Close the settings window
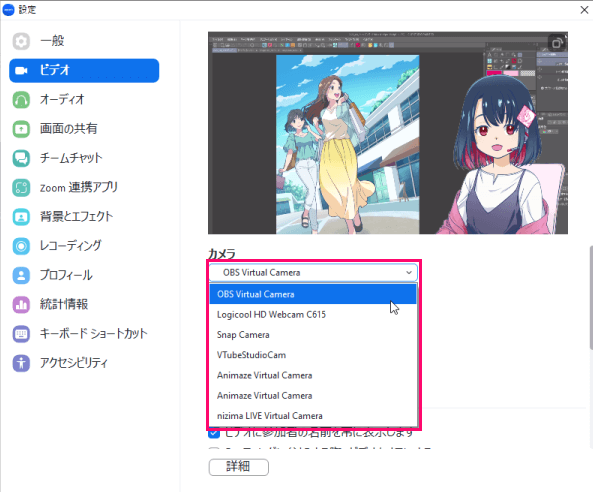 pos(584,10)
